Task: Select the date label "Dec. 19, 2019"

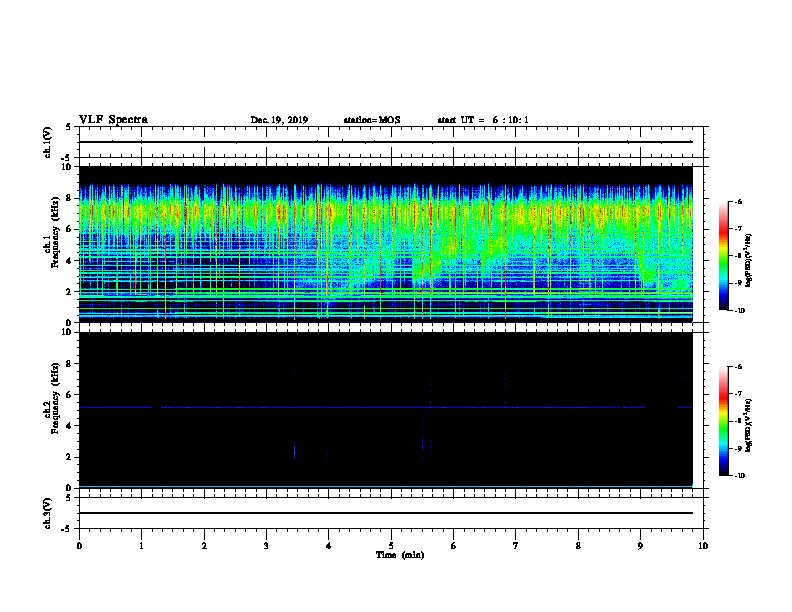Action: tap(279, 120)
